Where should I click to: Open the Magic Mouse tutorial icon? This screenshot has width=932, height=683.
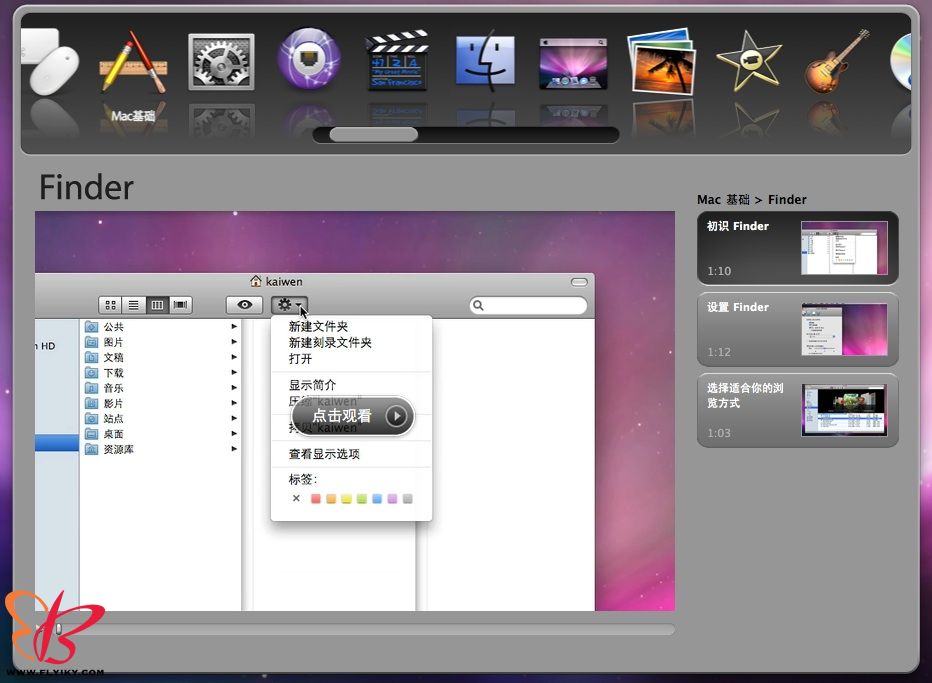[50, 62]
